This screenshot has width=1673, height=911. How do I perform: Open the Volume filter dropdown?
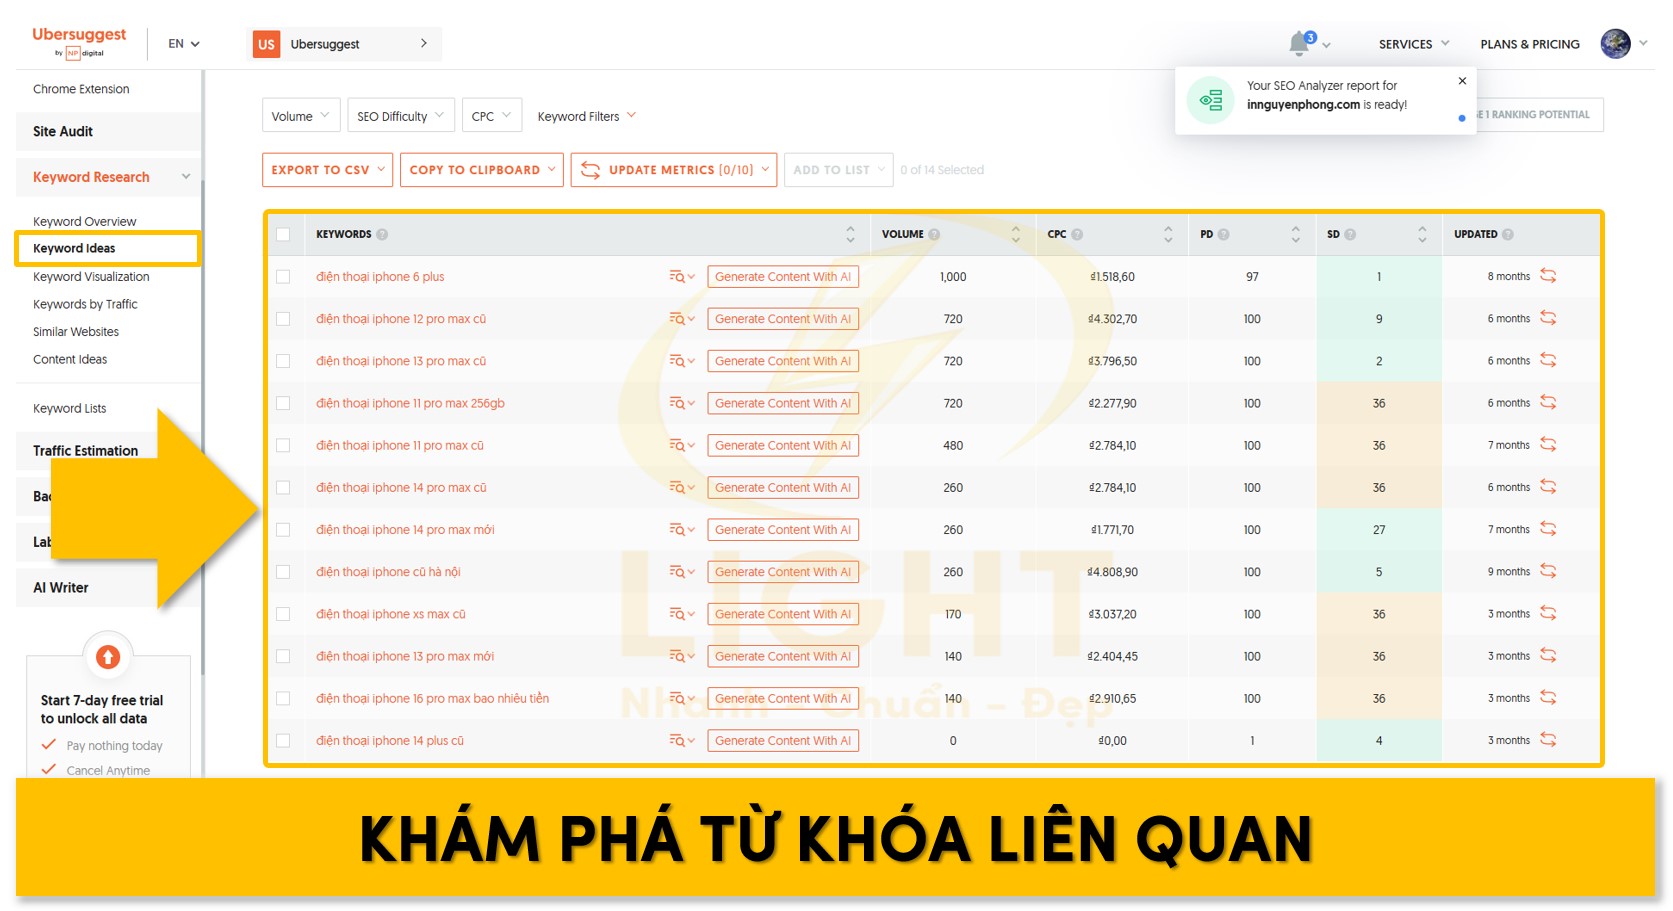click(x=301, y=116)
